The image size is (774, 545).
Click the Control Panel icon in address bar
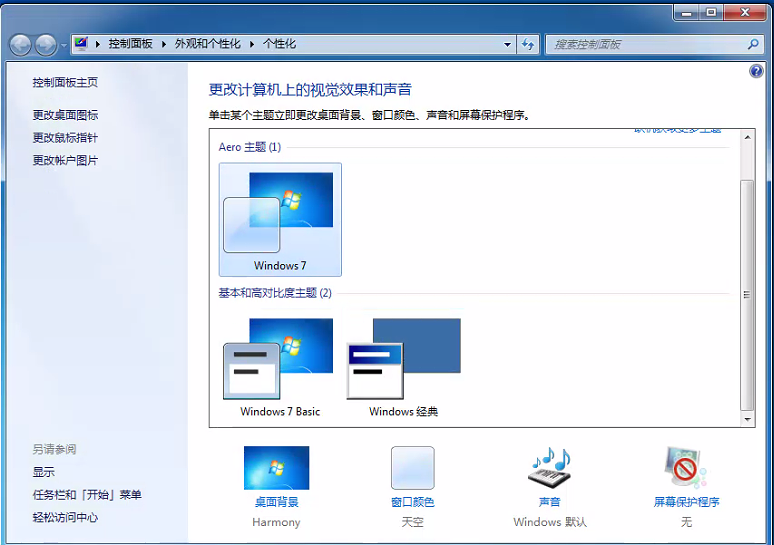81,44
